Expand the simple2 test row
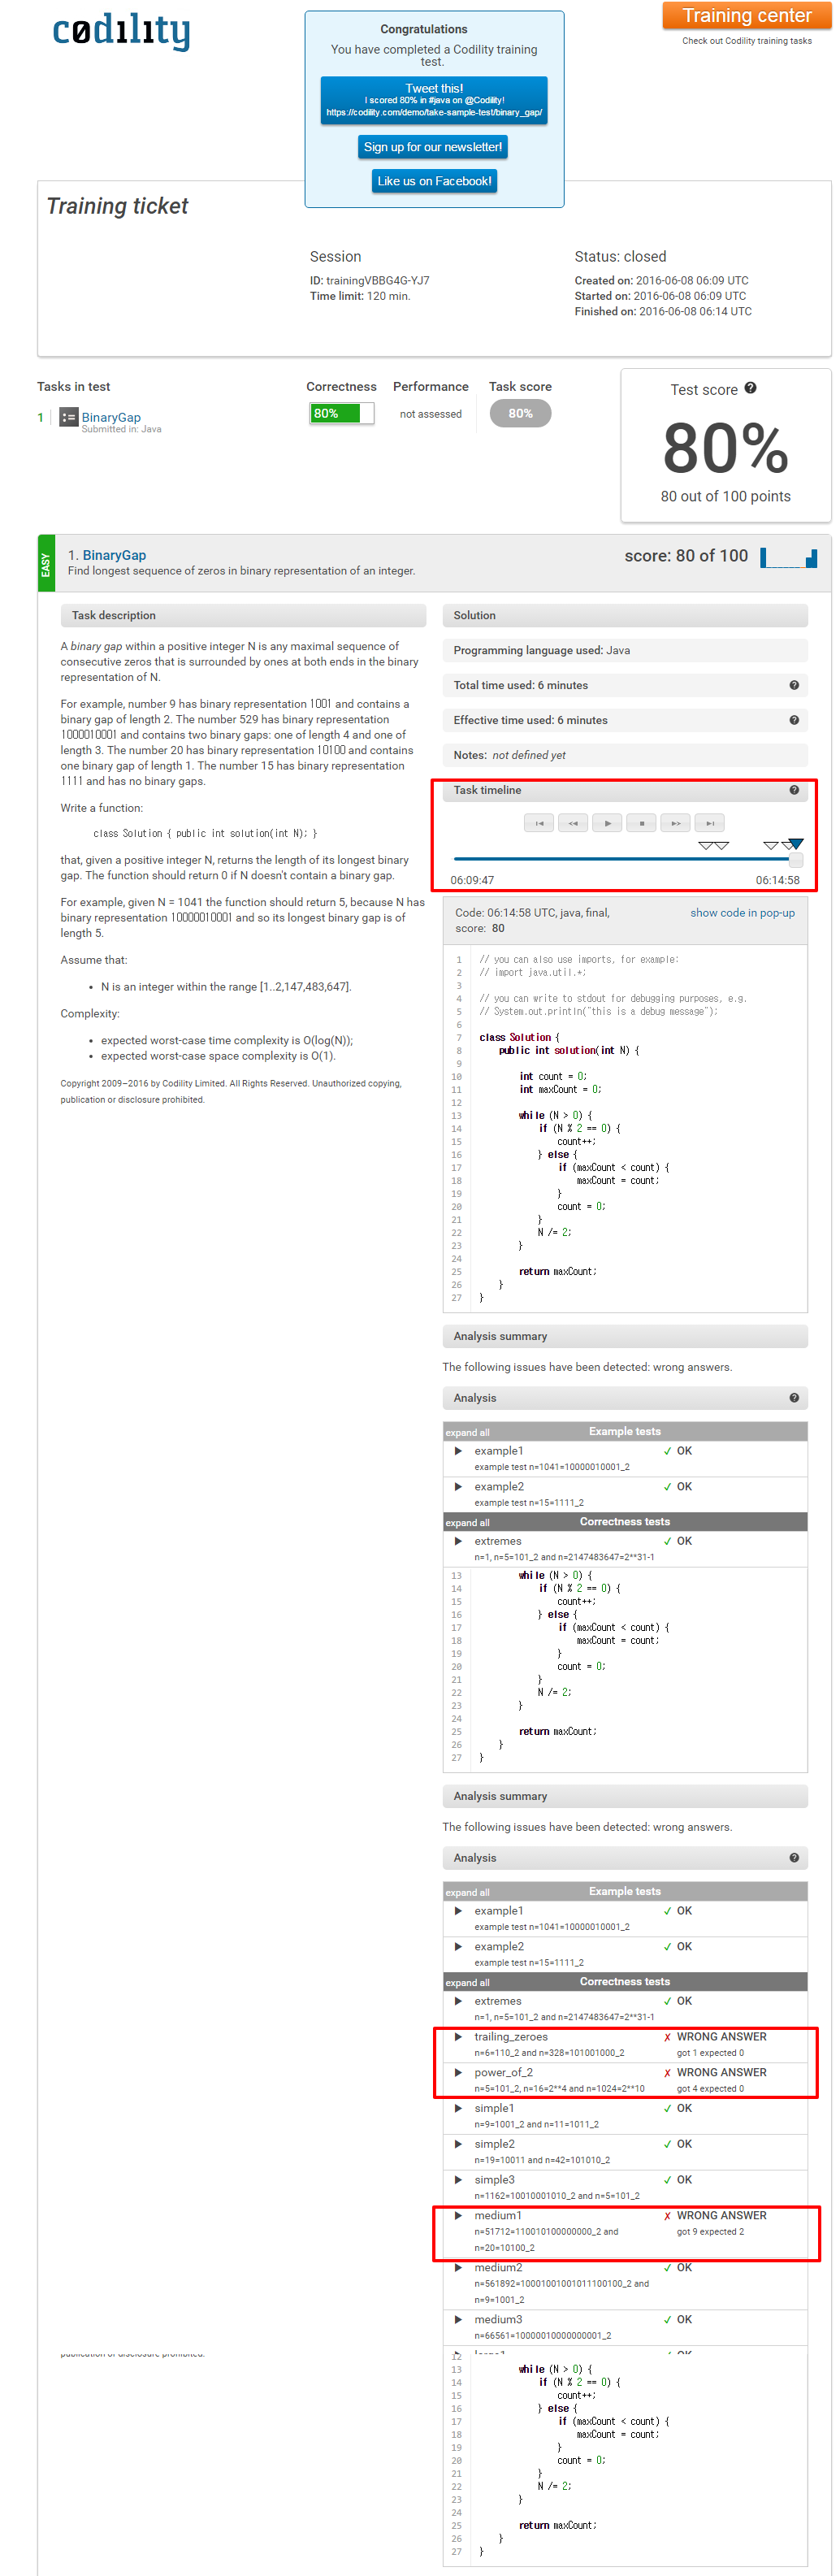Screen dimensions: 840x2576 pyautogui.click(x=458, y=2144)
